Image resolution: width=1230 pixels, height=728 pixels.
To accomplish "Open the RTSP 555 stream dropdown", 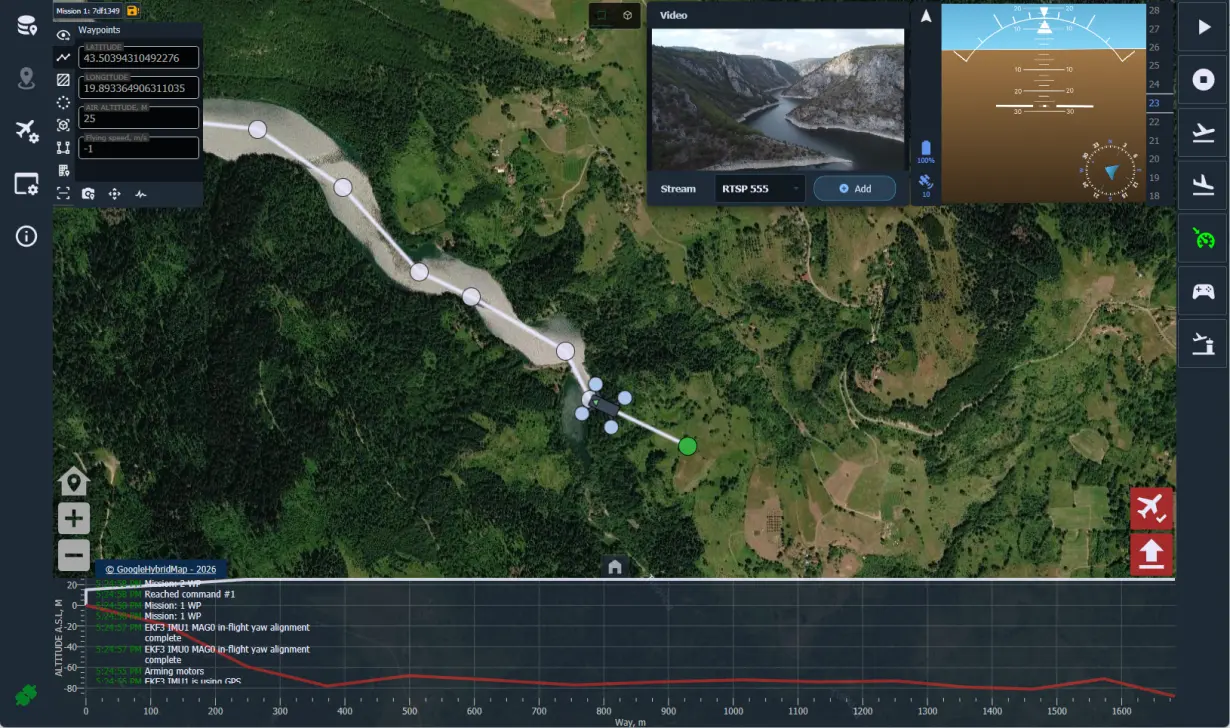I will pyautogui.click(x=760, y=188).
